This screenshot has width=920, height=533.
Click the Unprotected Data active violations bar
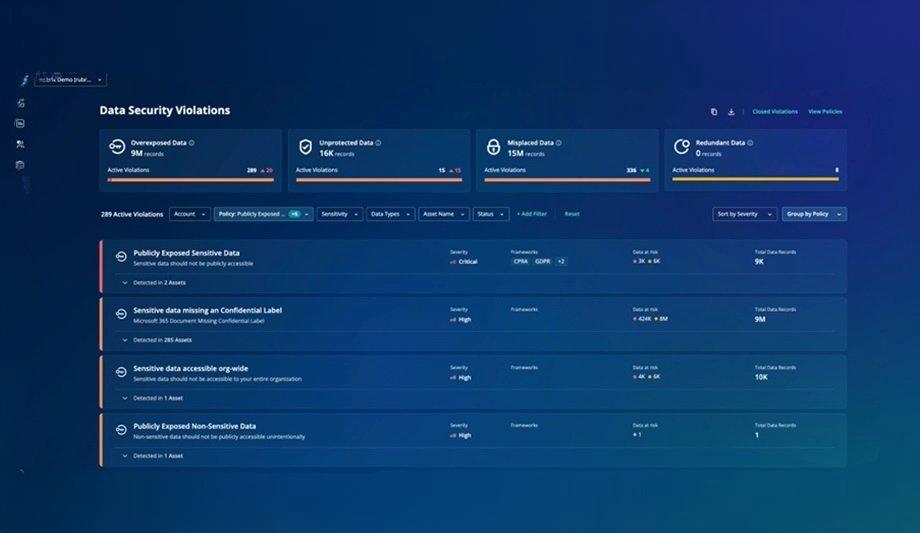click(379, 180)
